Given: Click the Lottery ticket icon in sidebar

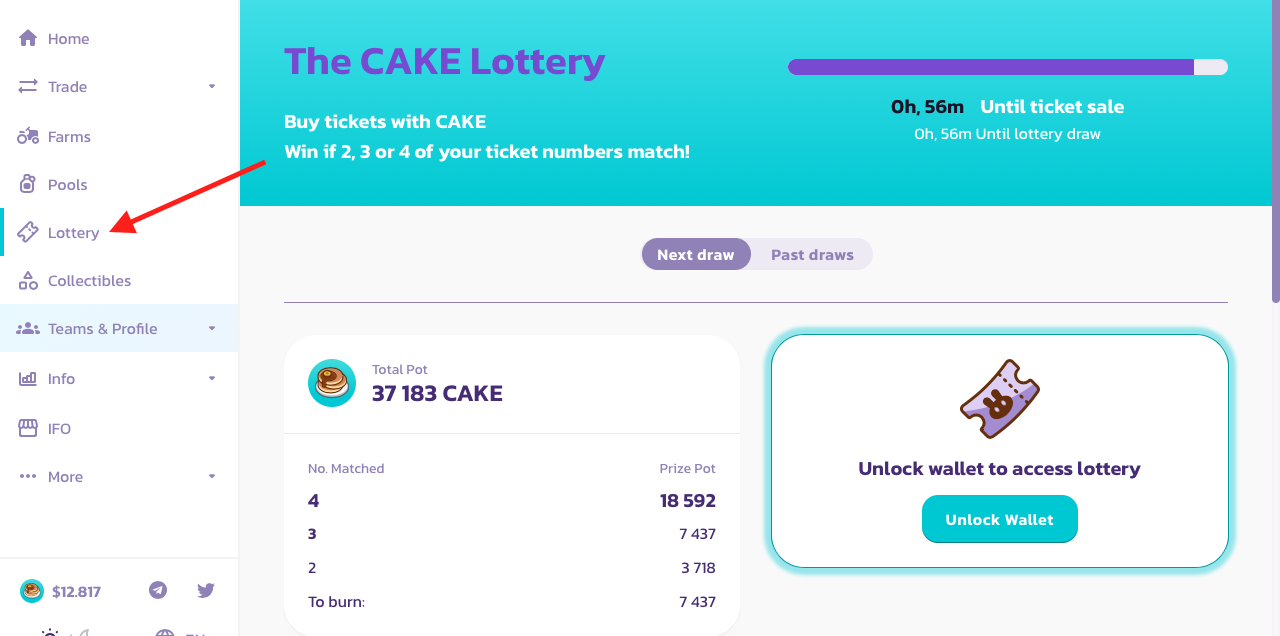Looking at the screenshot, I should pyautogui.click(x=28, y=232).
